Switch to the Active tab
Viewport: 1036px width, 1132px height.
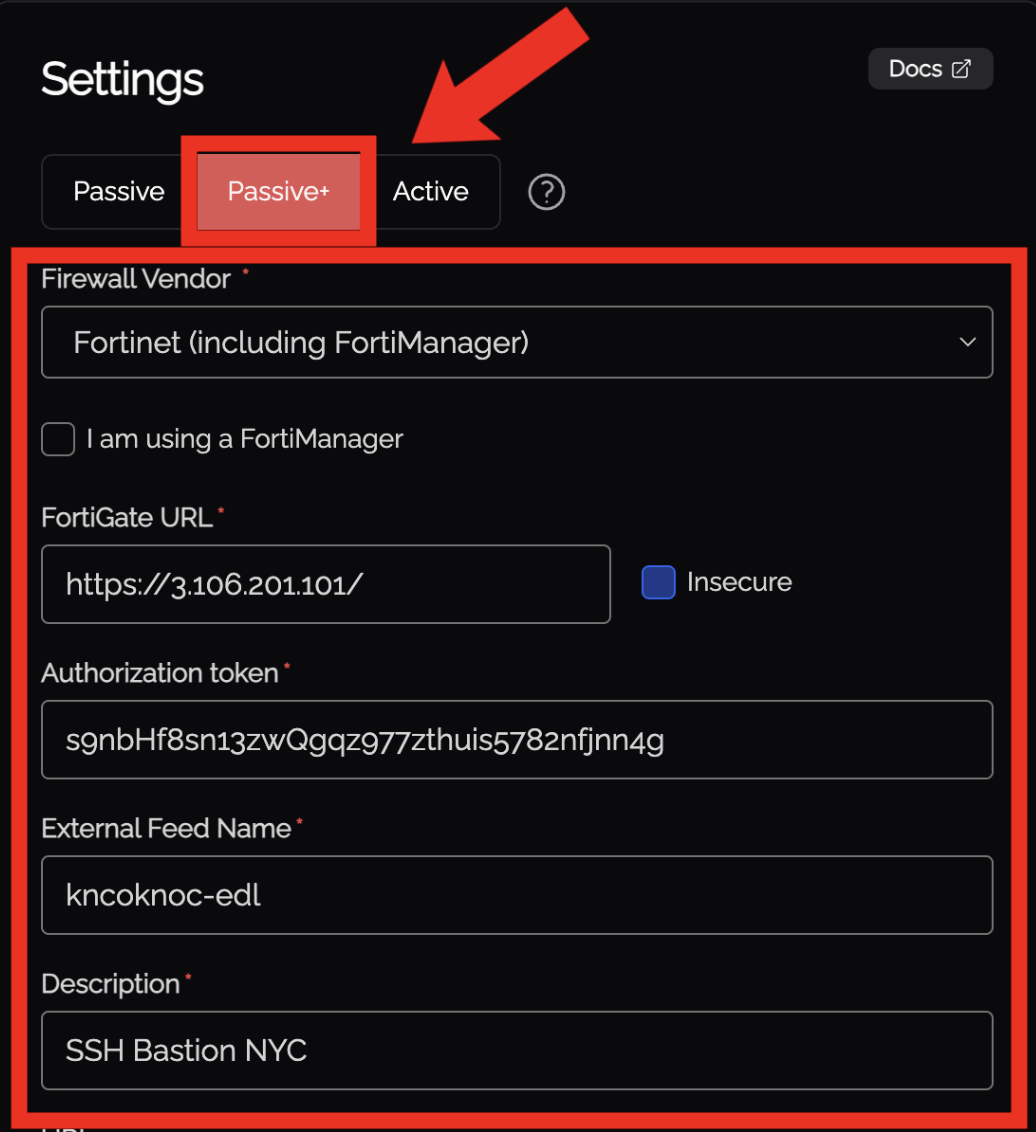431,191
